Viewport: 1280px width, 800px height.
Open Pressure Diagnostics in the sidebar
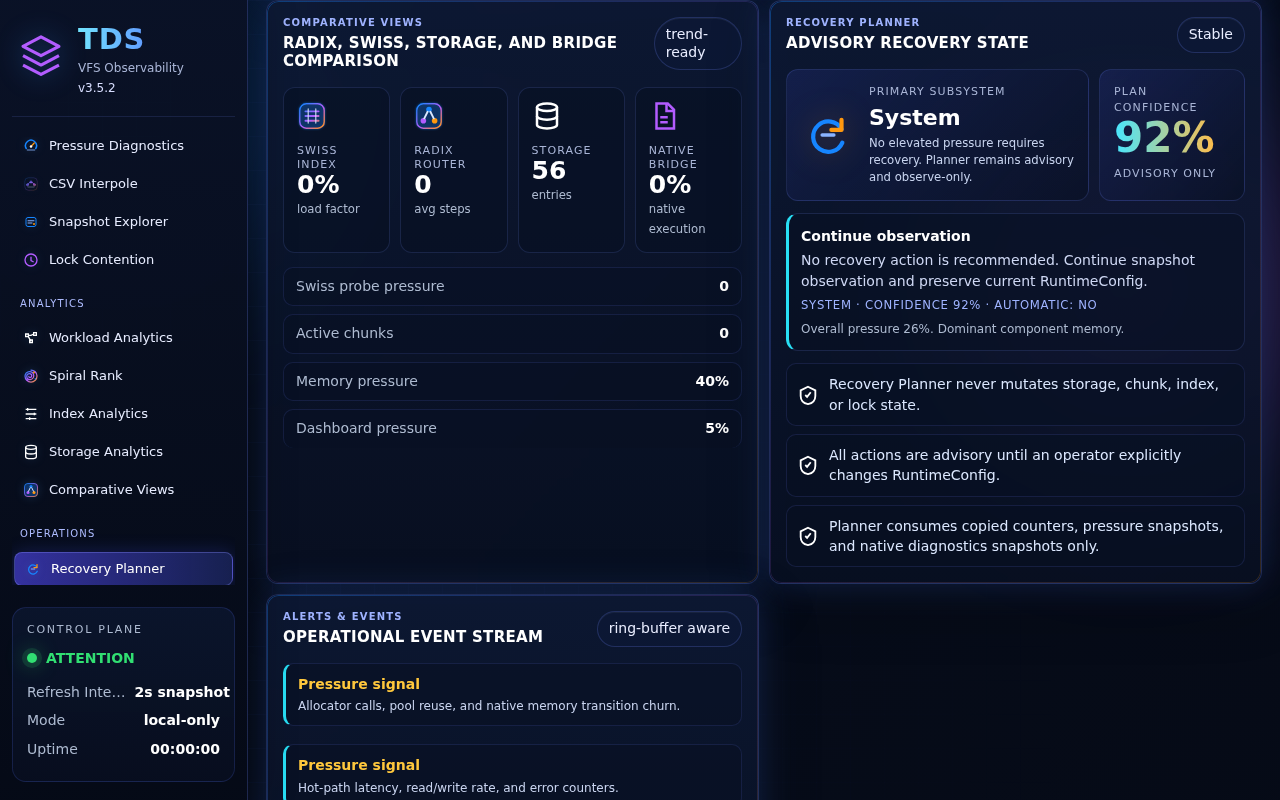pyautogui.click(x=124, y=145)
